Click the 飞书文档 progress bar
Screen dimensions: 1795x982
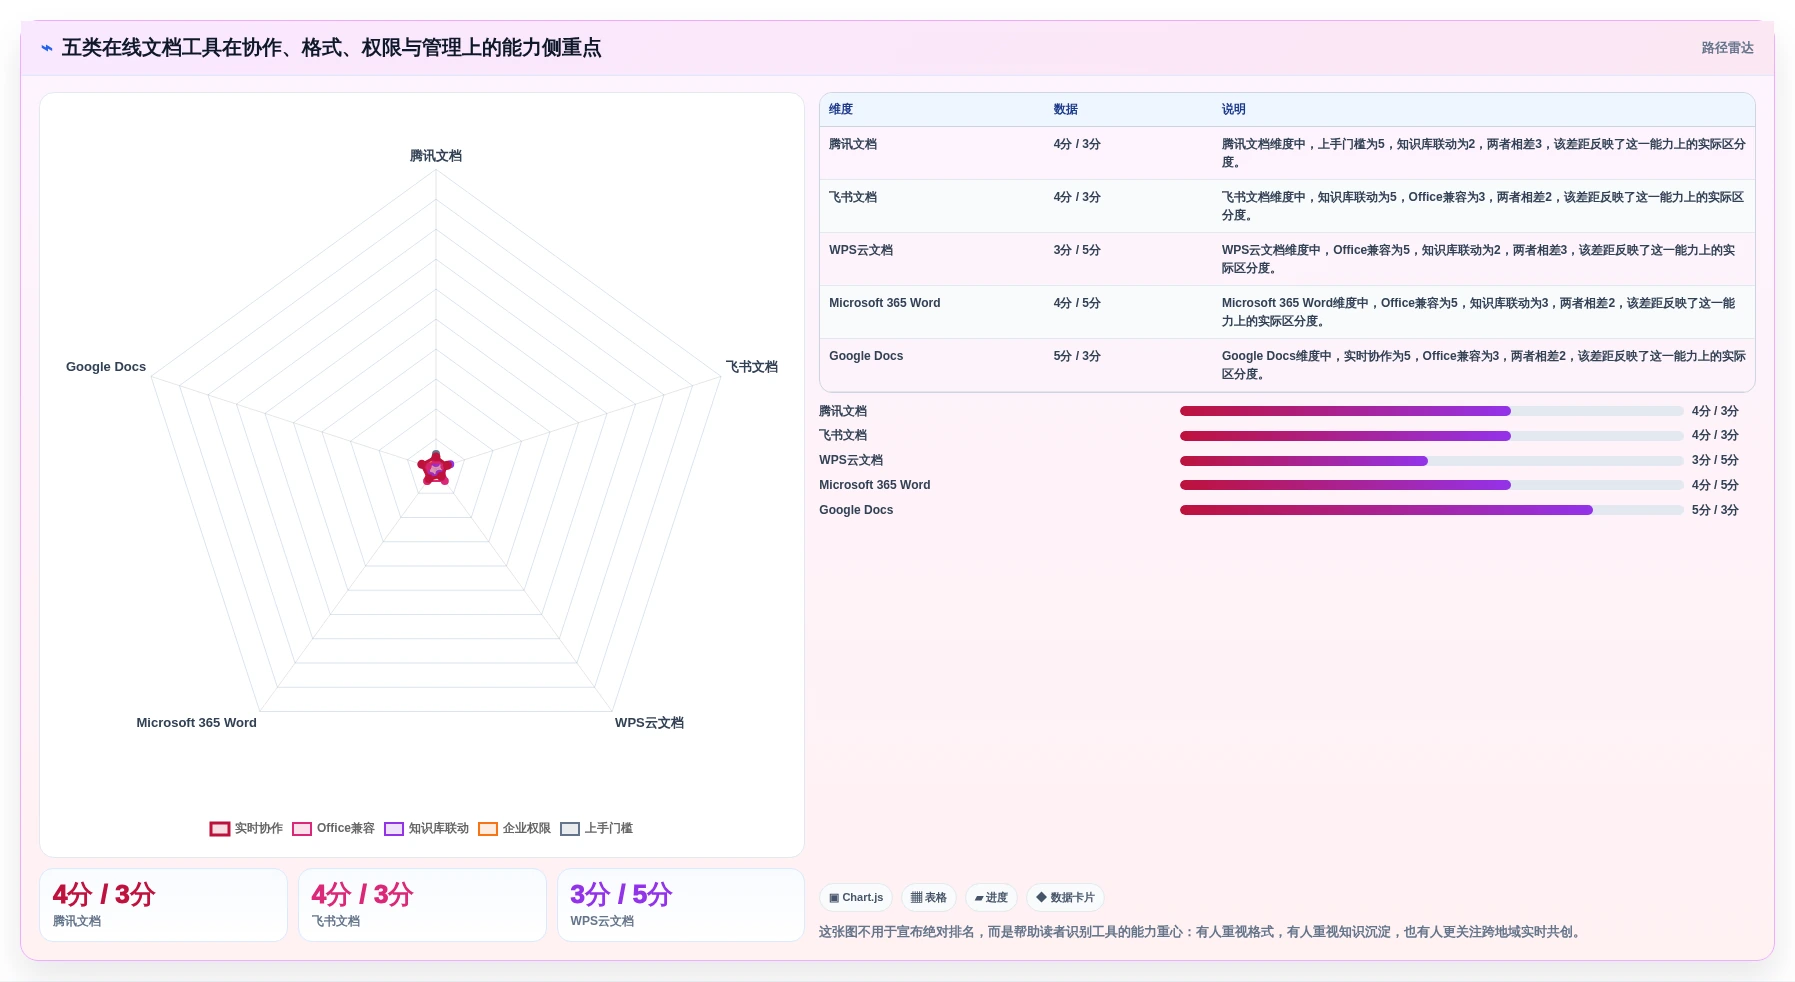[x=1431, y=436]
